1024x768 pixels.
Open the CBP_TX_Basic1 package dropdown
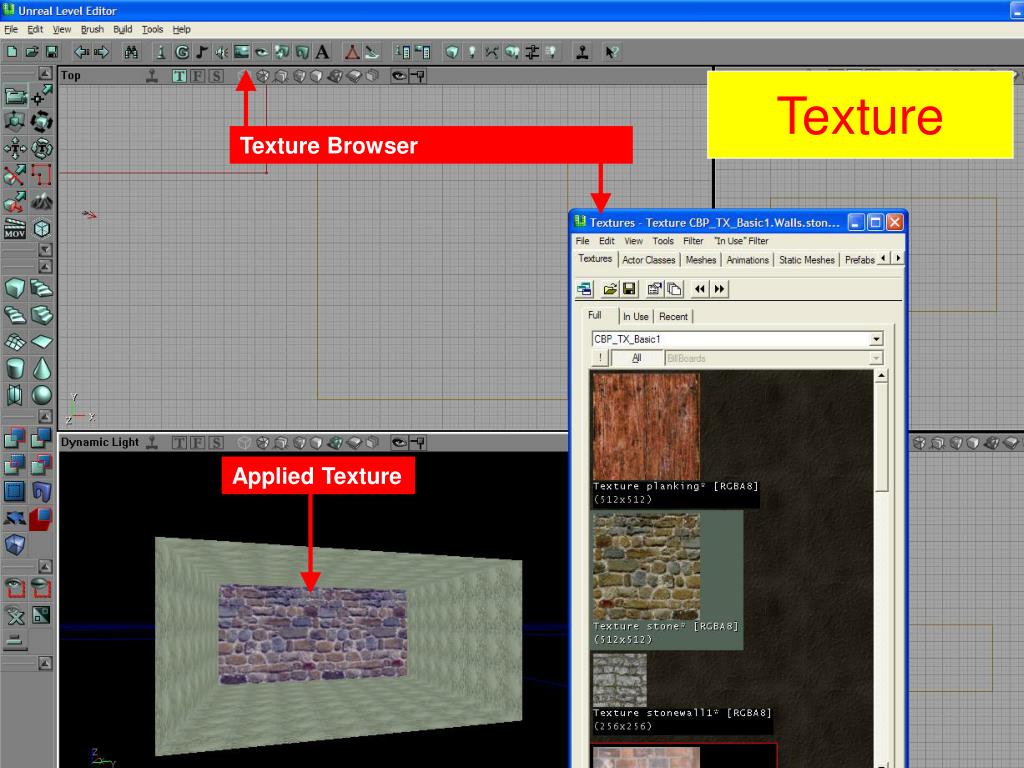[x=876, y=340]
